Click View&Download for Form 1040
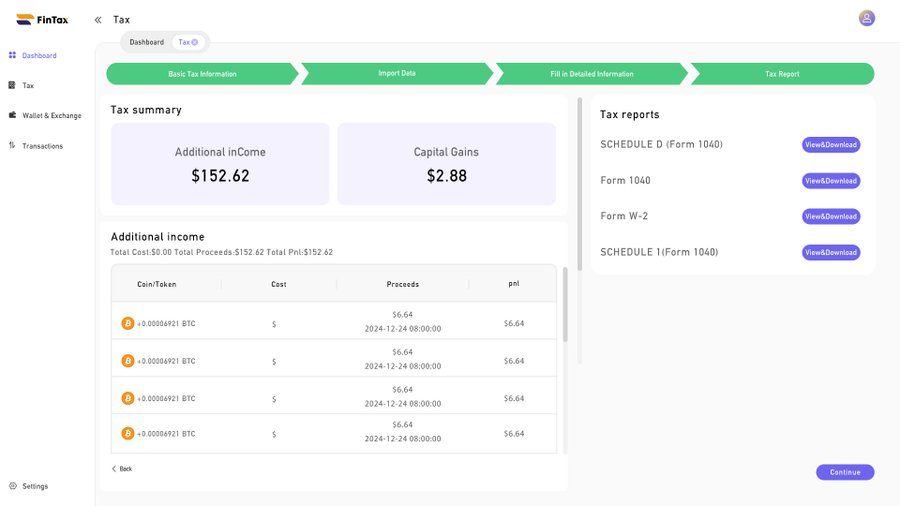This screenshot has height=506, width=900. pyautogui.click(x=831, y=181)
